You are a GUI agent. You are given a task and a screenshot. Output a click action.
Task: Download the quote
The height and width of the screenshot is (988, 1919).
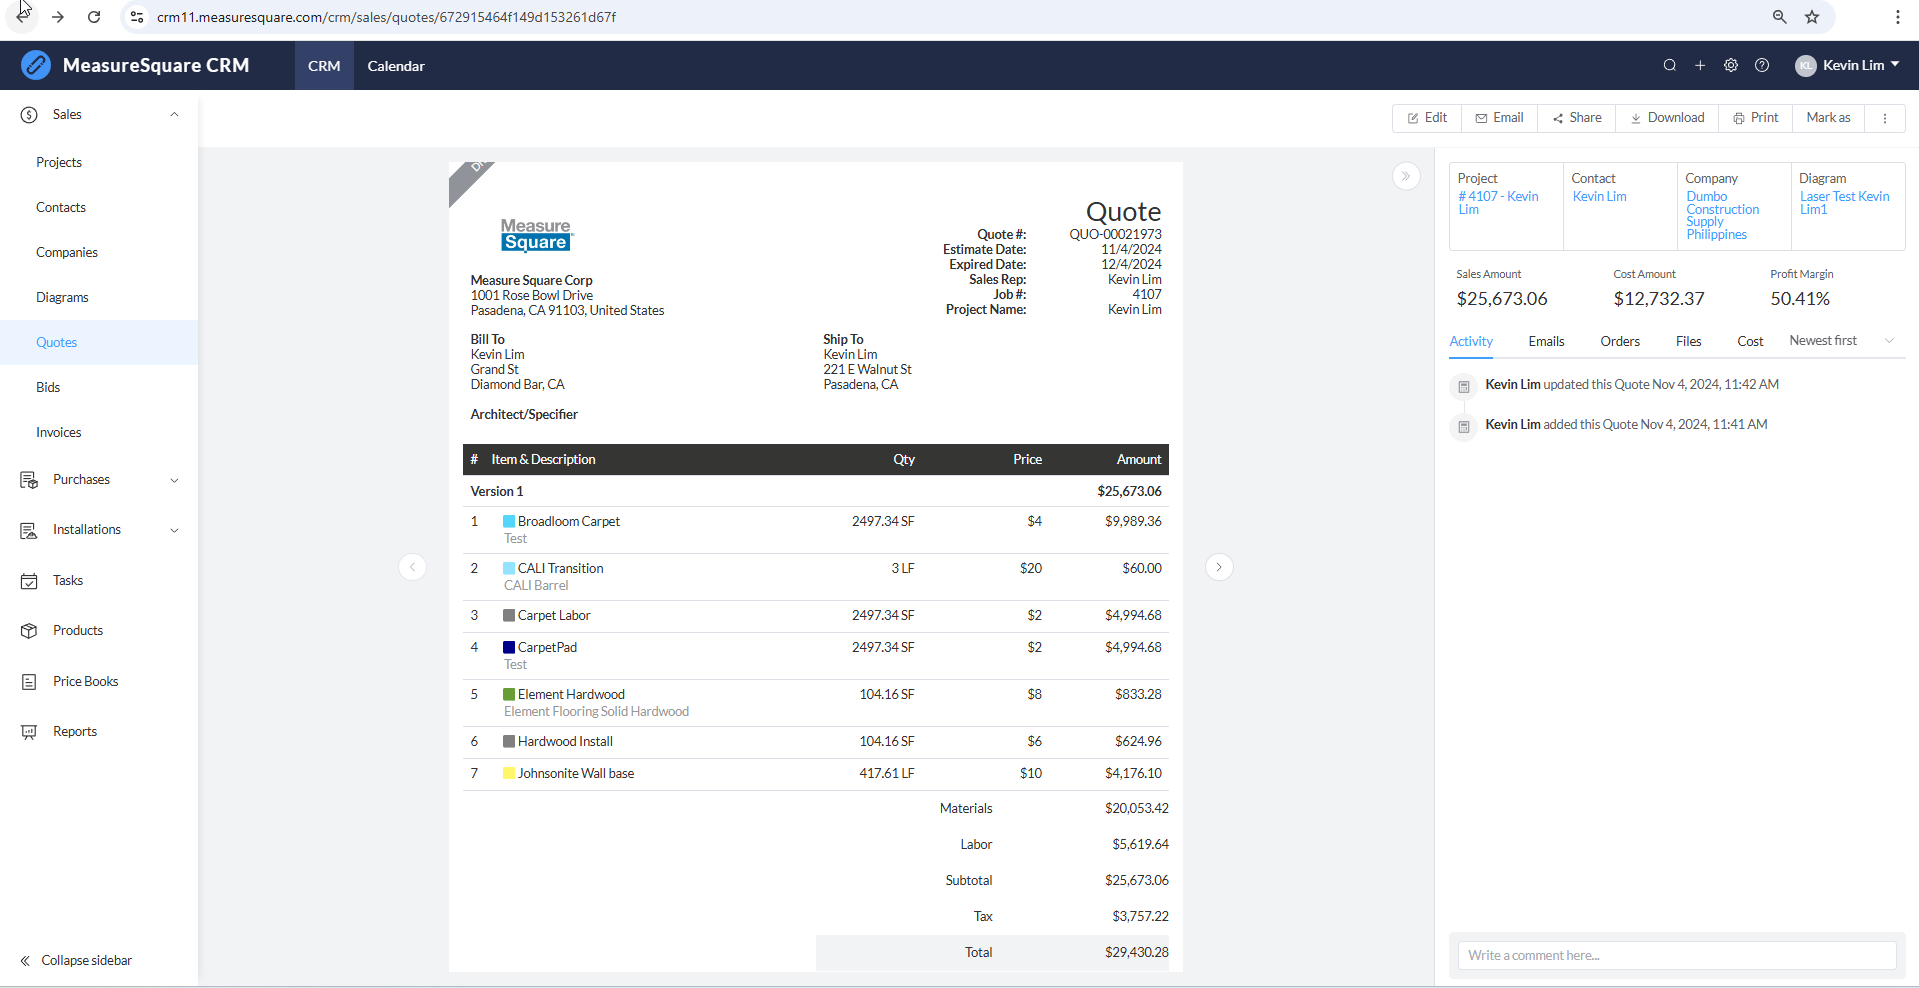[x=1667, y=118]
